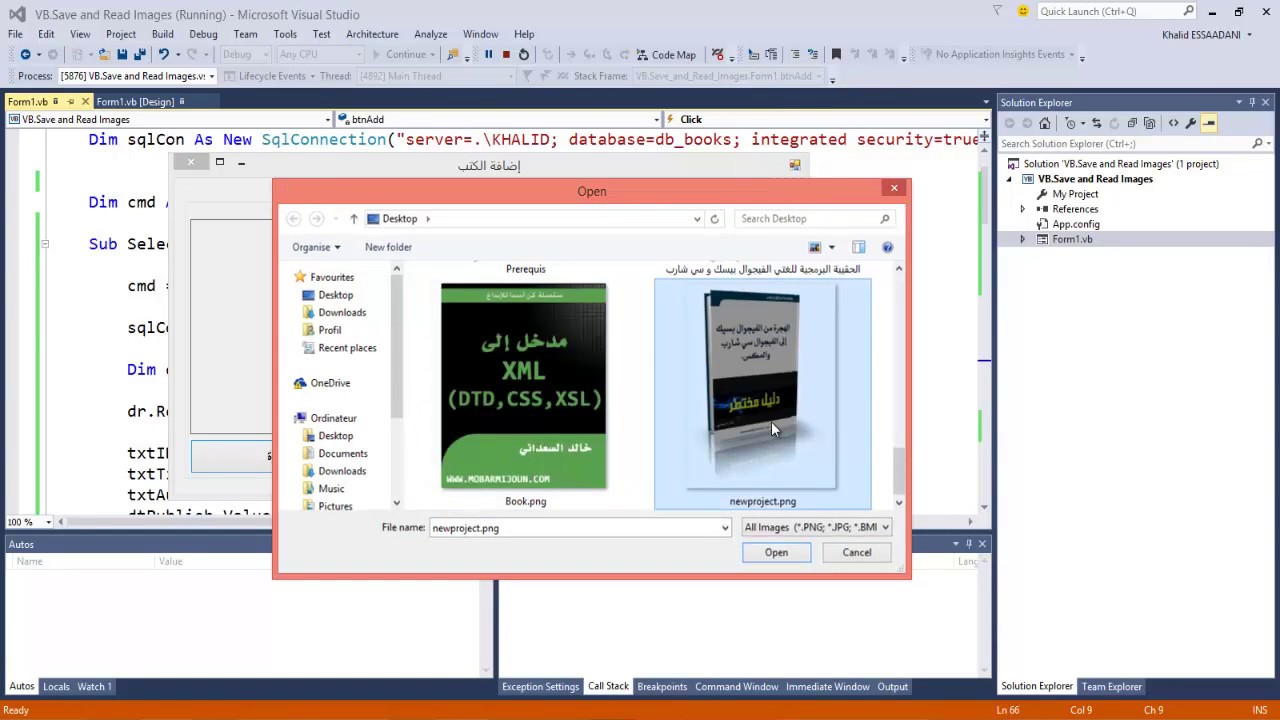Select Recent places in navigation pane

click(347, 348)
